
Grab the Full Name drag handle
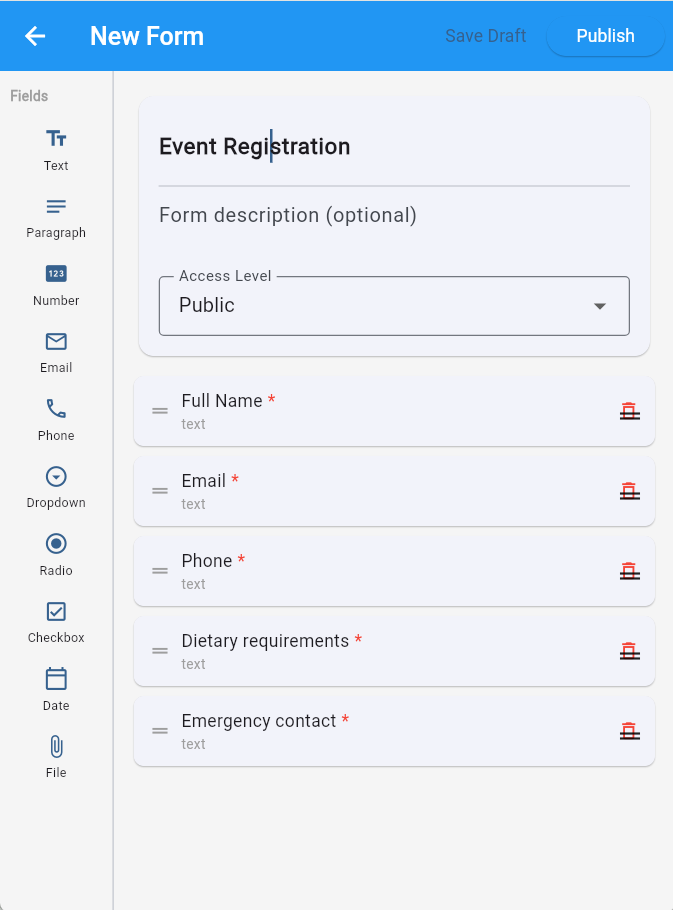[x=160, y=411]
